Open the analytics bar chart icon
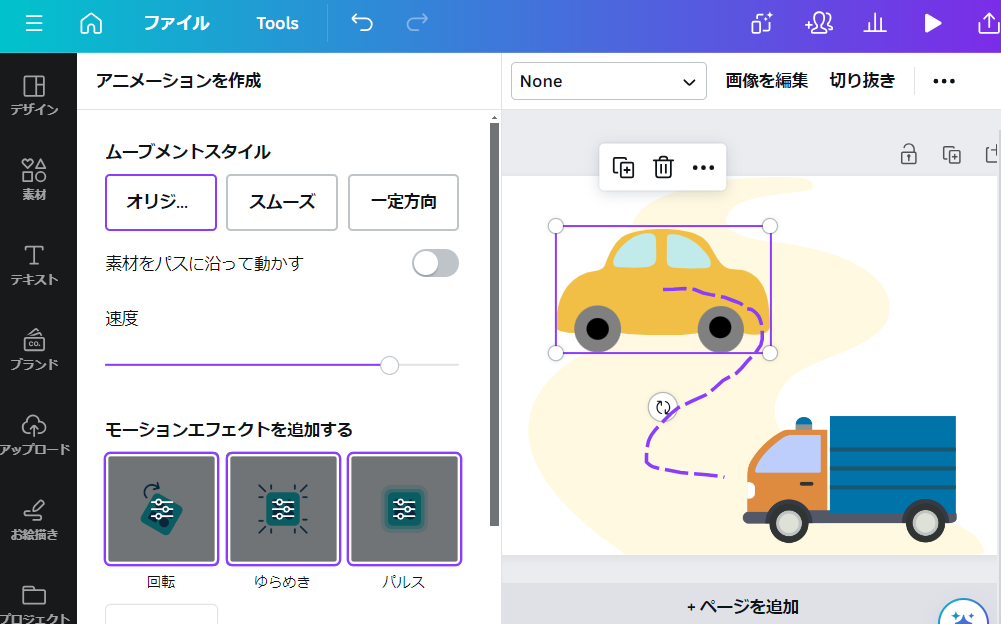Screen dimensions: 1001x624 click(x=875, y=23)
